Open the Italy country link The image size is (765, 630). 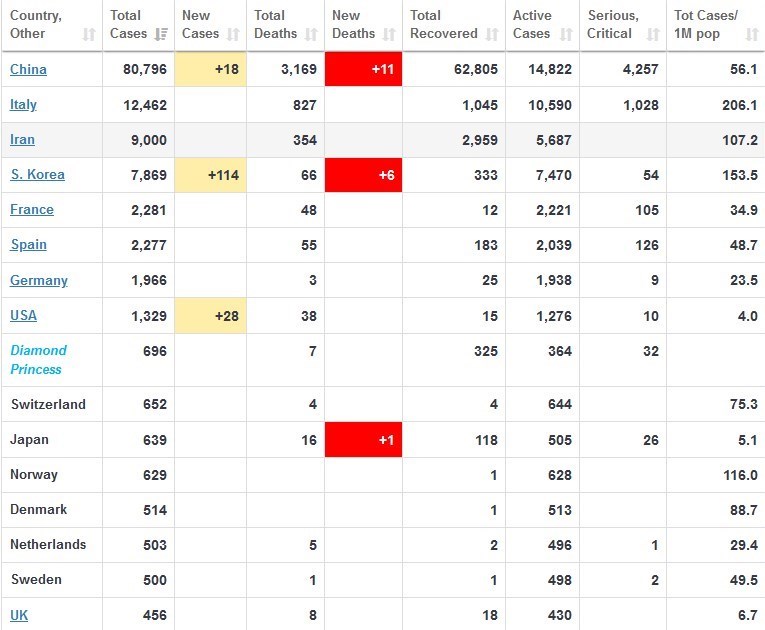(x=25, y=105)
